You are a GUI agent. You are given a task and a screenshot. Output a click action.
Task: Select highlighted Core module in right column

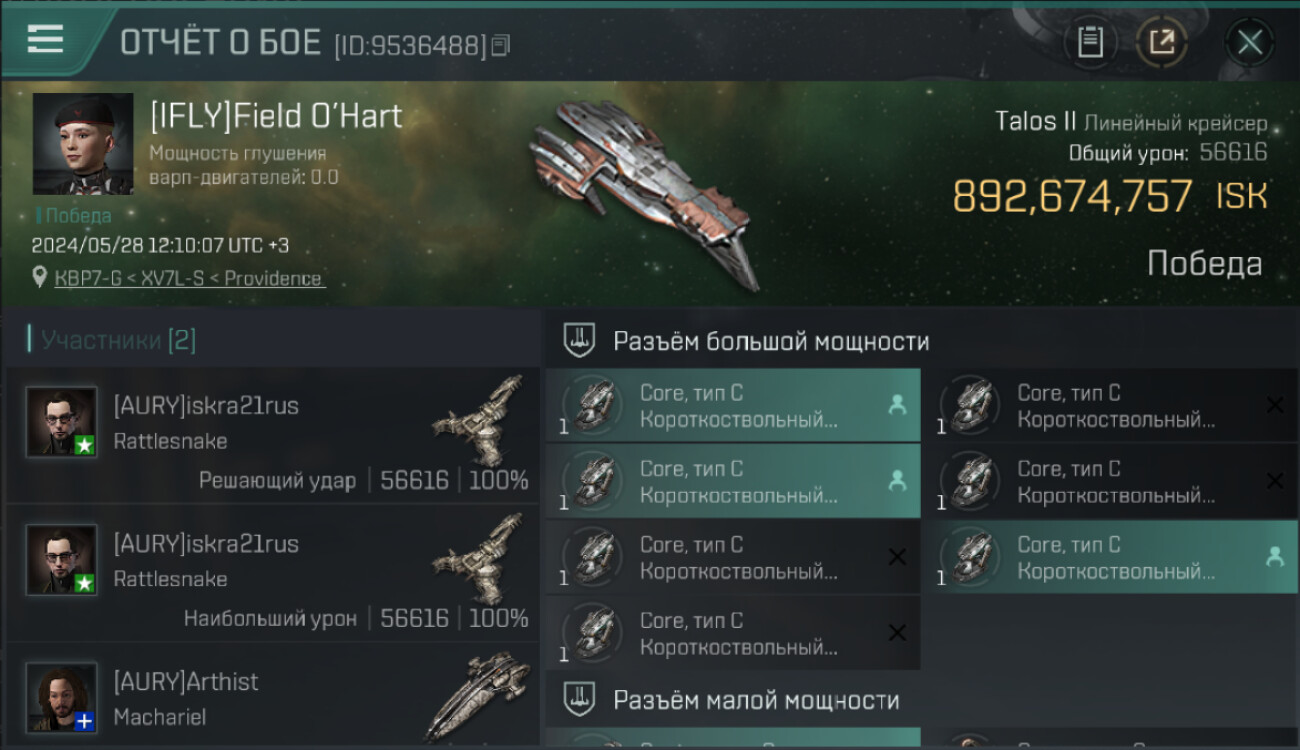pyautogui.click(x=1111, y=557)
